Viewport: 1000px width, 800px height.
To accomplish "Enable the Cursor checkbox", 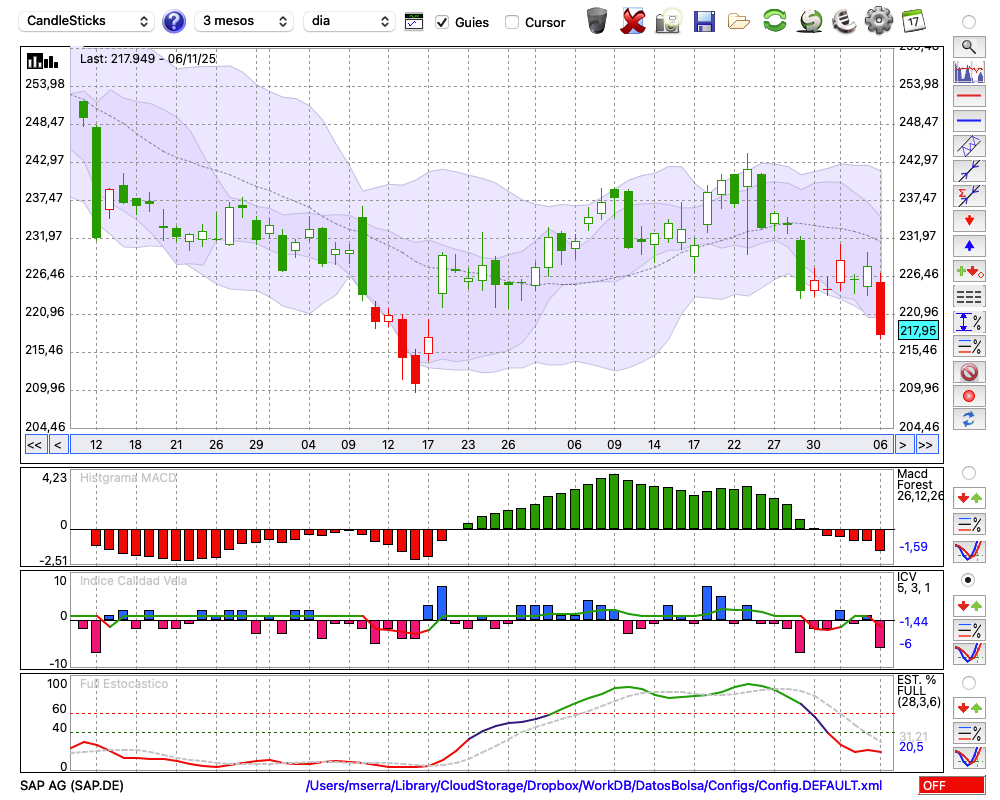I will click(512, 22).
